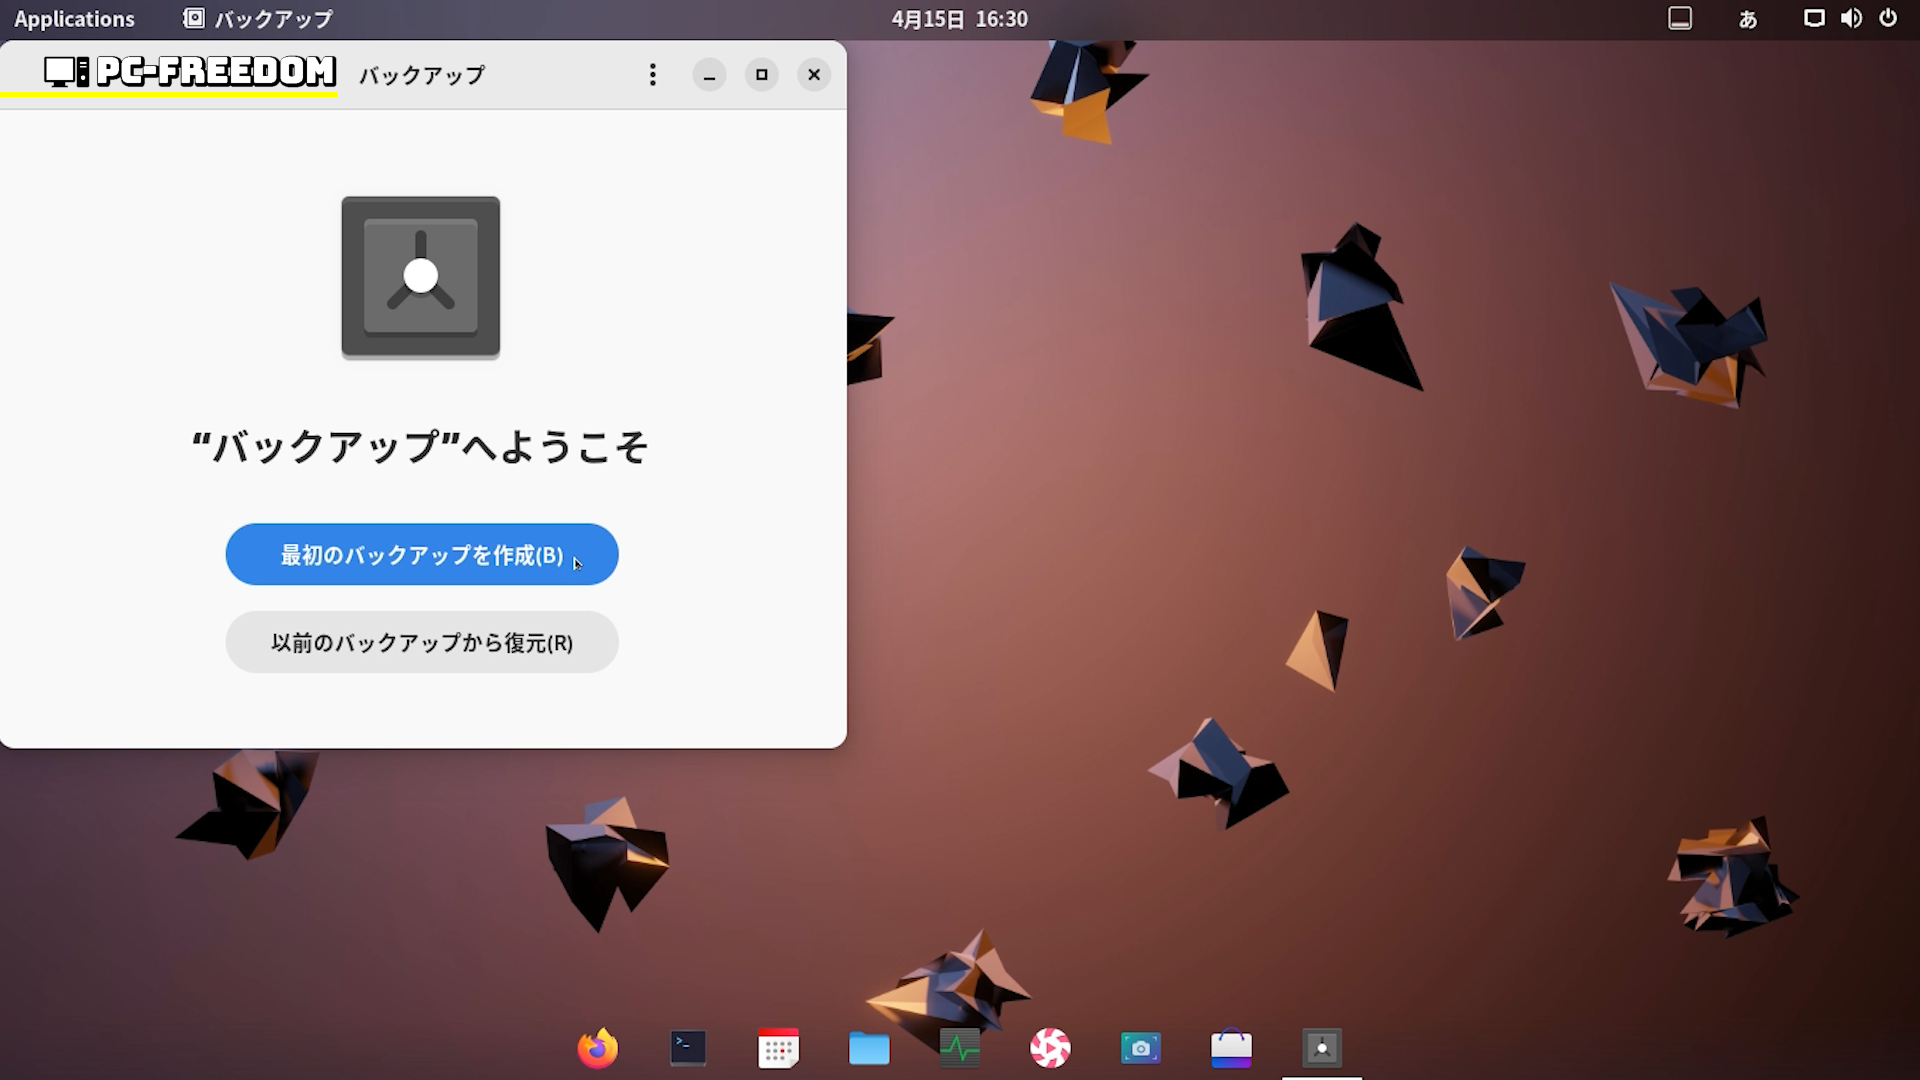The height and width of the screenshot is (1080, 1920).
Task: Launch the Screenshot camera app
Action: [1140, 1048]
